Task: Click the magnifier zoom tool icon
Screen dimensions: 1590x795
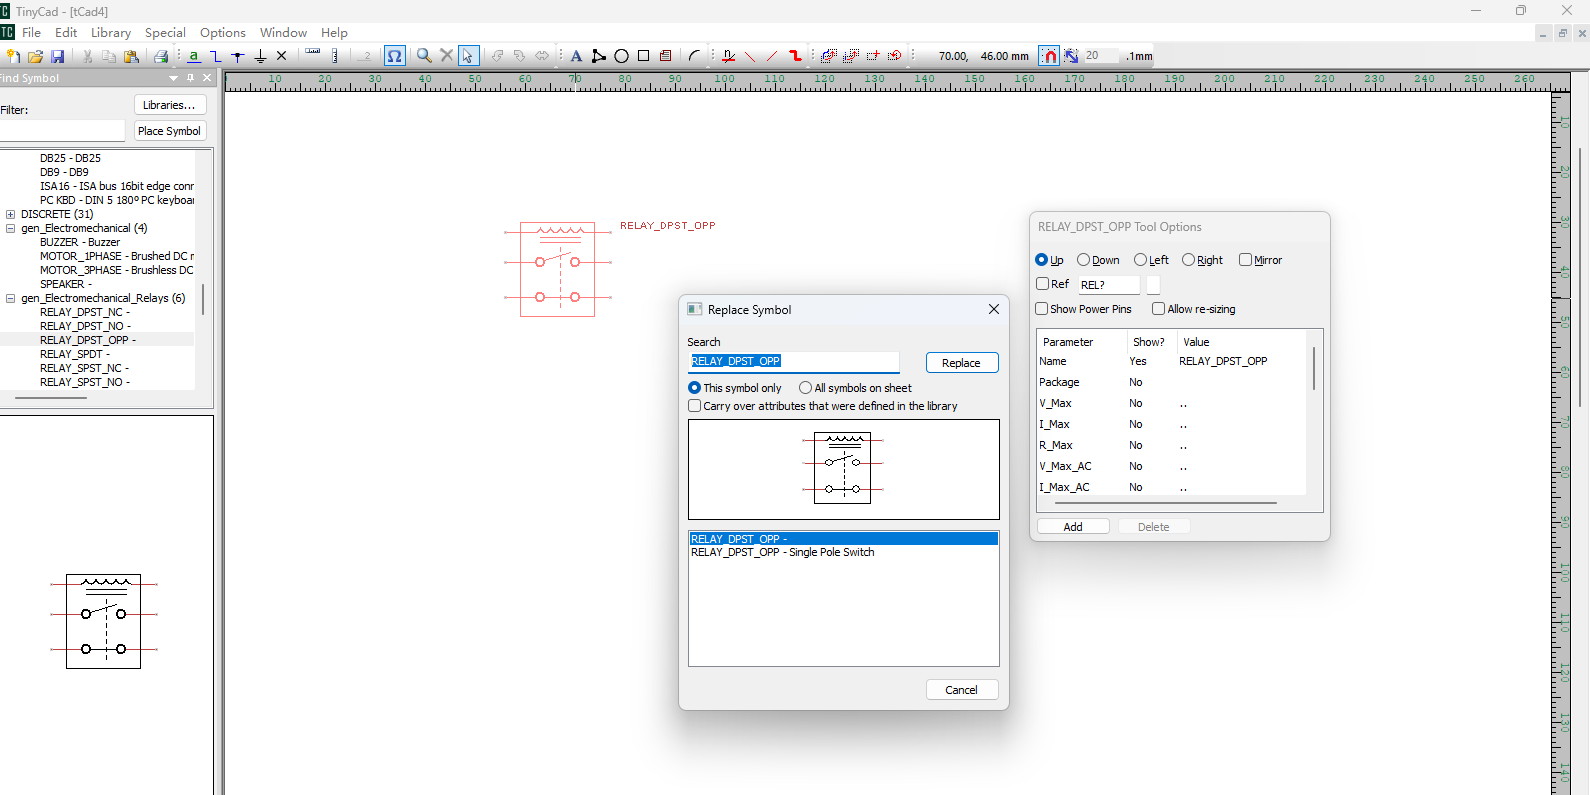Action: pyautogui.click(x=424, y=57)
